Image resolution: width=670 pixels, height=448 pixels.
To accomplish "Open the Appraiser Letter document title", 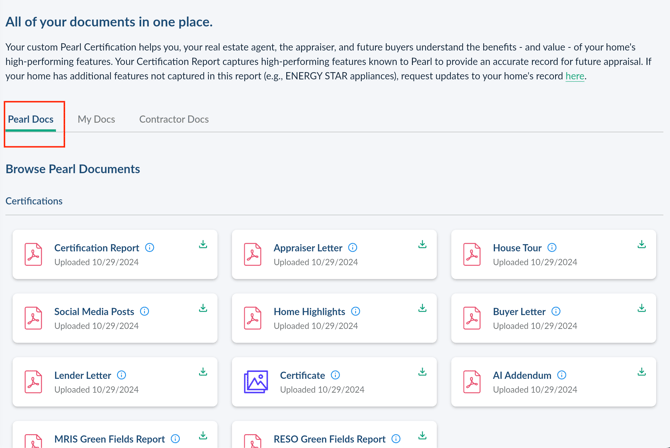I will coord(308,248).
